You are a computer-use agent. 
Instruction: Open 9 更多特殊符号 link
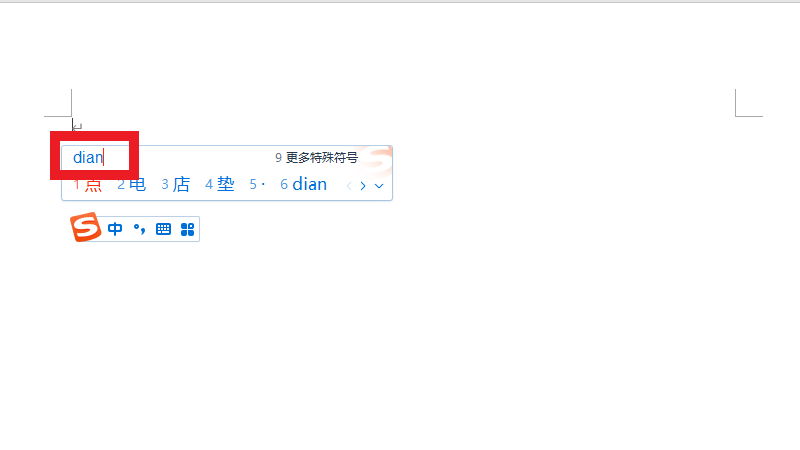point(316,158)
